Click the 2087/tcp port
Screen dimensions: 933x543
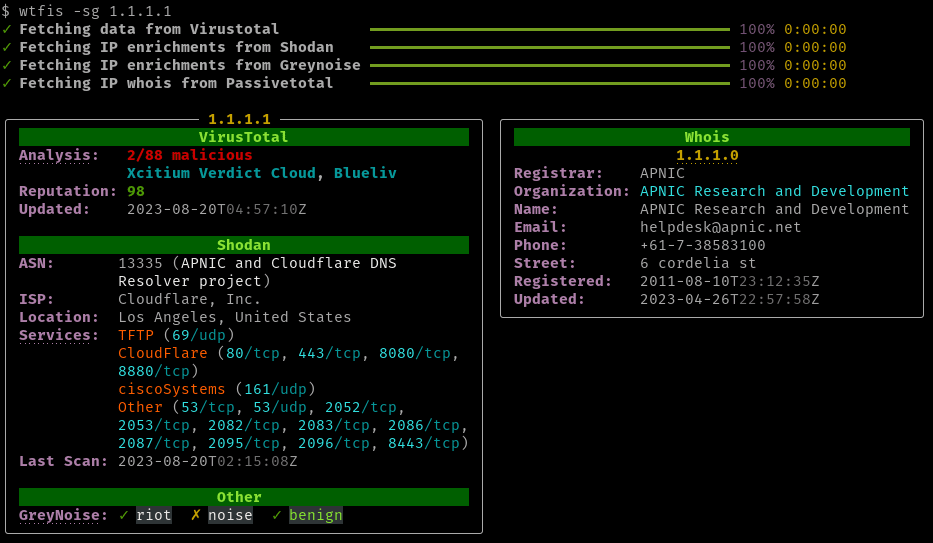(x=154, y=443)
